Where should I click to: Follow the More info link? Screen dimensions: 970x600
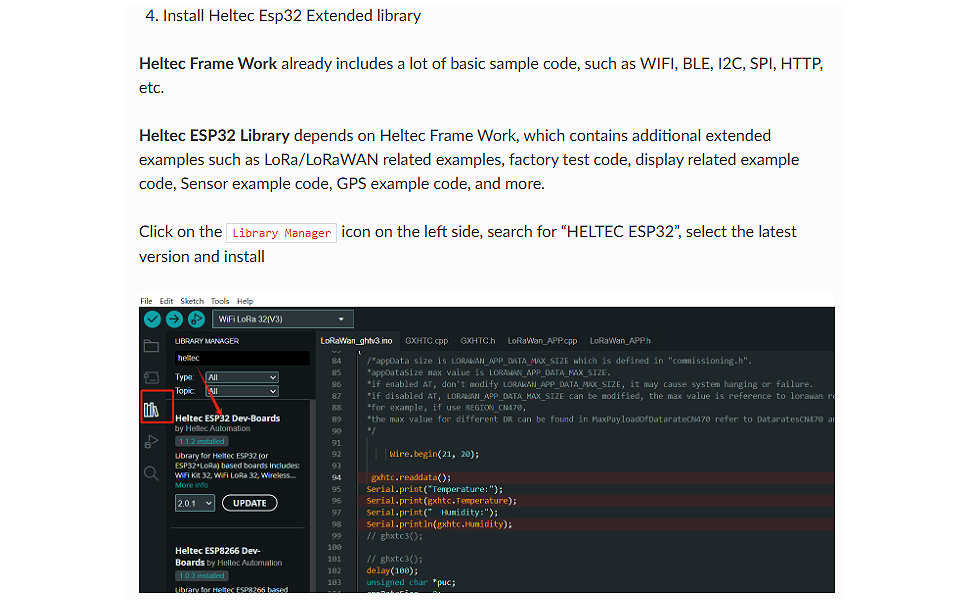(x=191, y=485)
